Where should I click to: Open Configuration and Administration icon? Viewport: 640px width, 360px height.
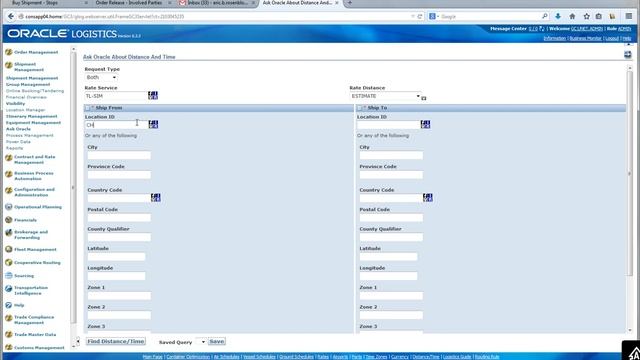(9, 191)
